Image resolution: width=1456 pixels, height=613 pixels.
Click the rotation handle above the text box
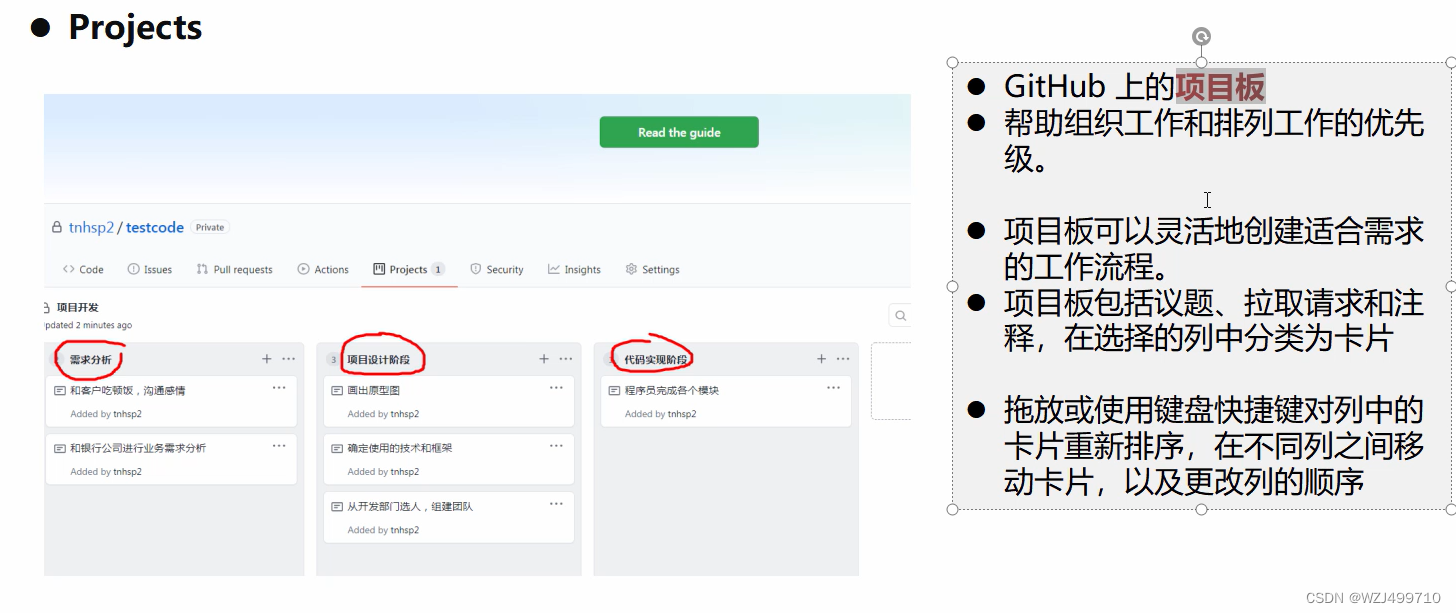click(1201, 37)
